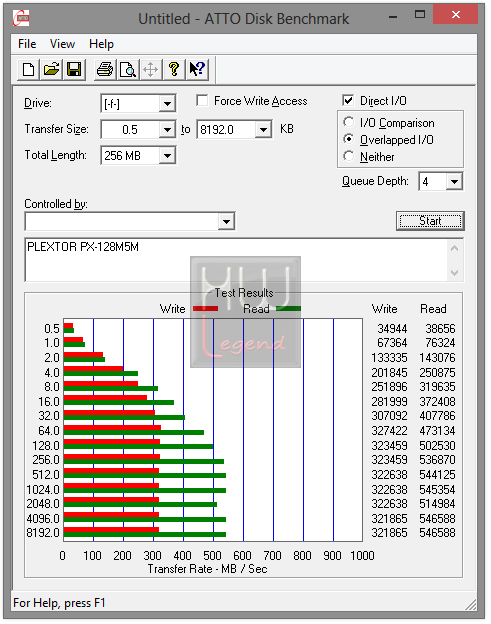Open the Help menu
Image resolution: width=491 pixels, height=624 pixels.
point(101,44)
